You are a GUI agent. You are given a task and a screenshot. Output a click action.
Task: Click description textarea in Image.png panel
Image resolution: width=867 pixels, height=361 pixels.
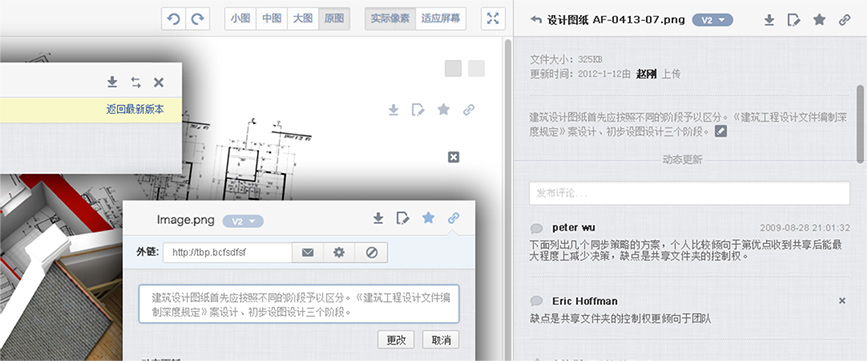point(299,304)
